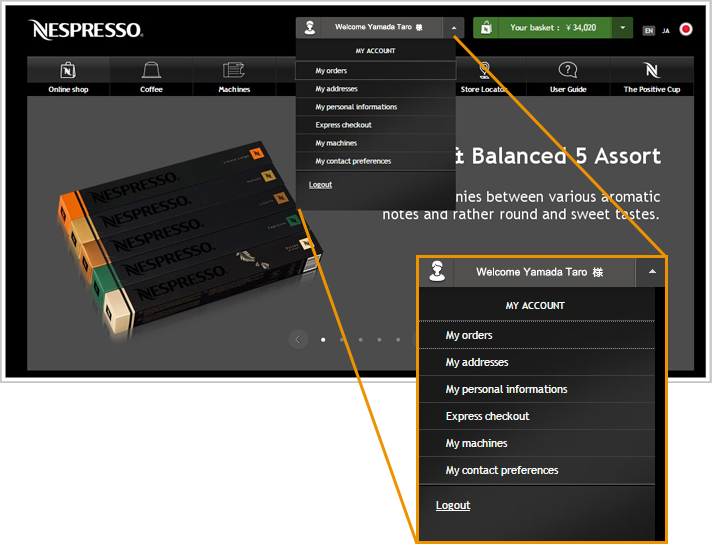
Task: Open Your basket ¥34,020 button
Action: pos(553,28)
